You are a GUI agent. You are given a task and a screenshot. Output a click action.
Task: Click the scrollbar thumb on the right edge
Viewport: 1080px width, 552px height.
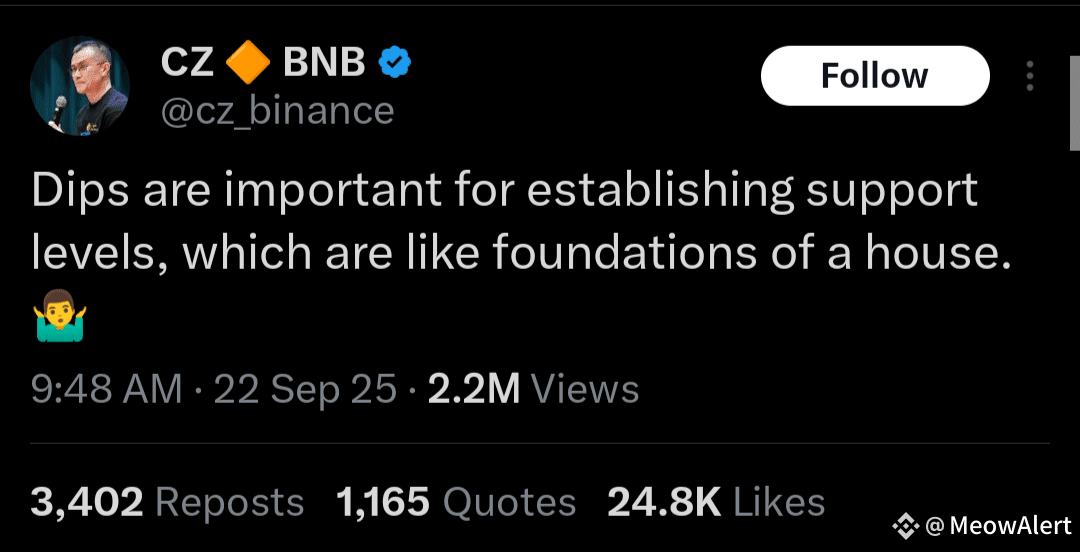[1074, 103]
